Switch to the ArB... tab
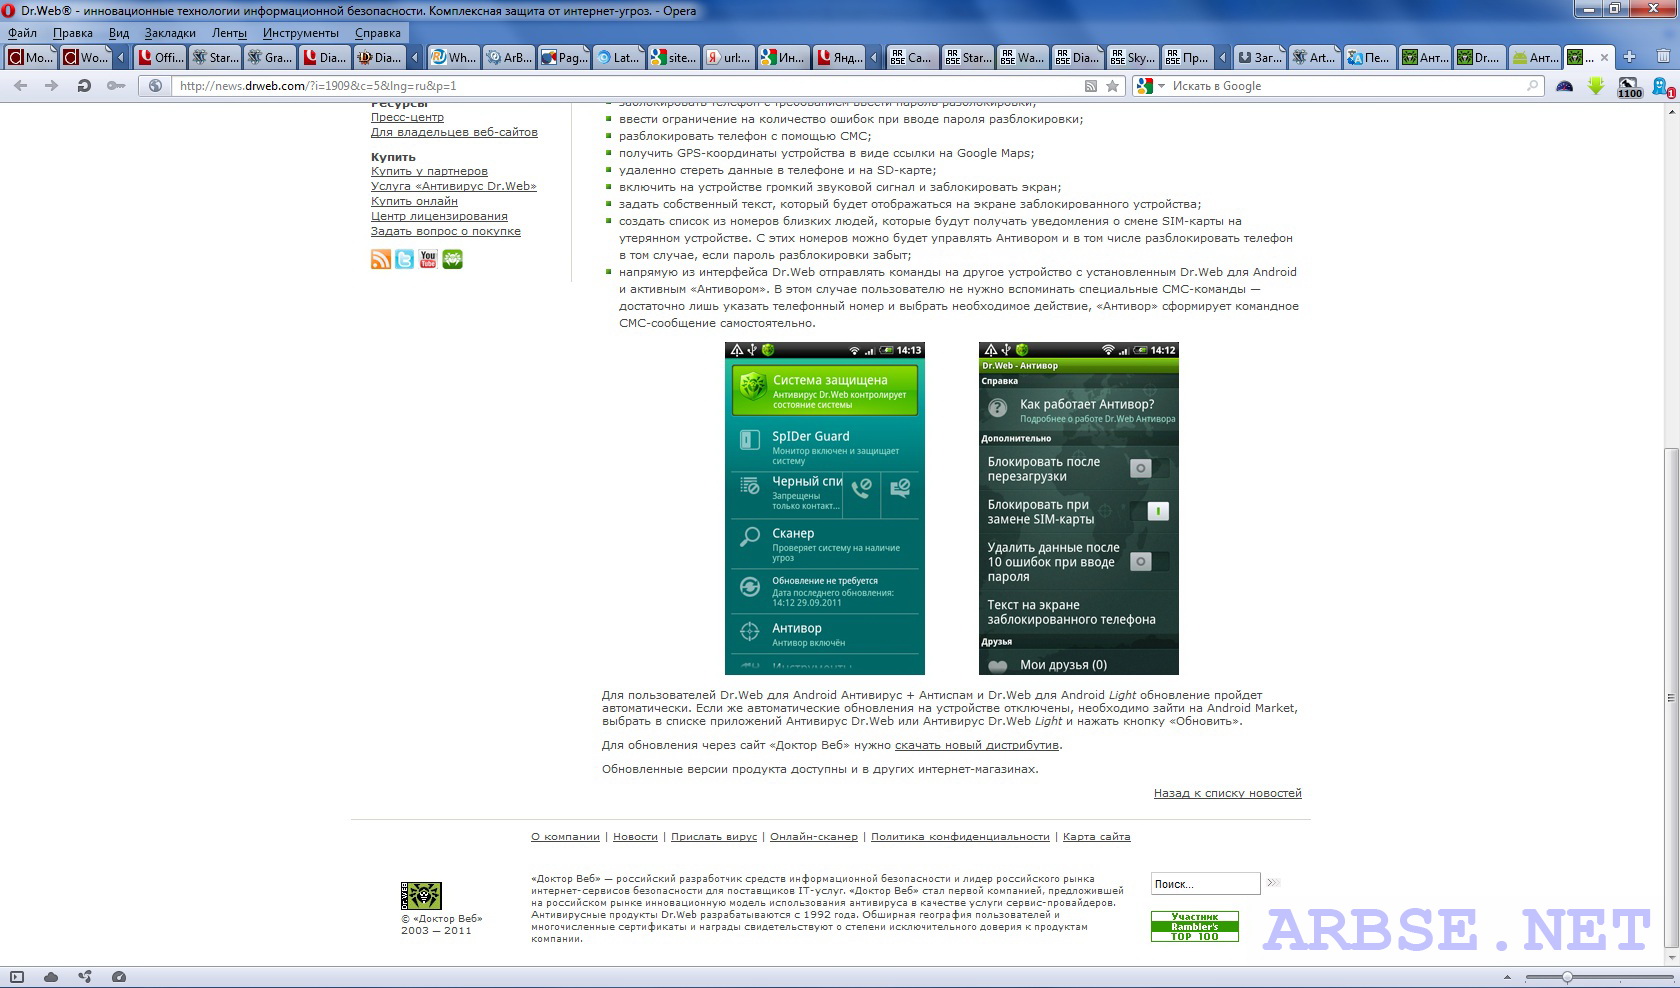Viewport: 1680px width, 988px height. (508, 58)
